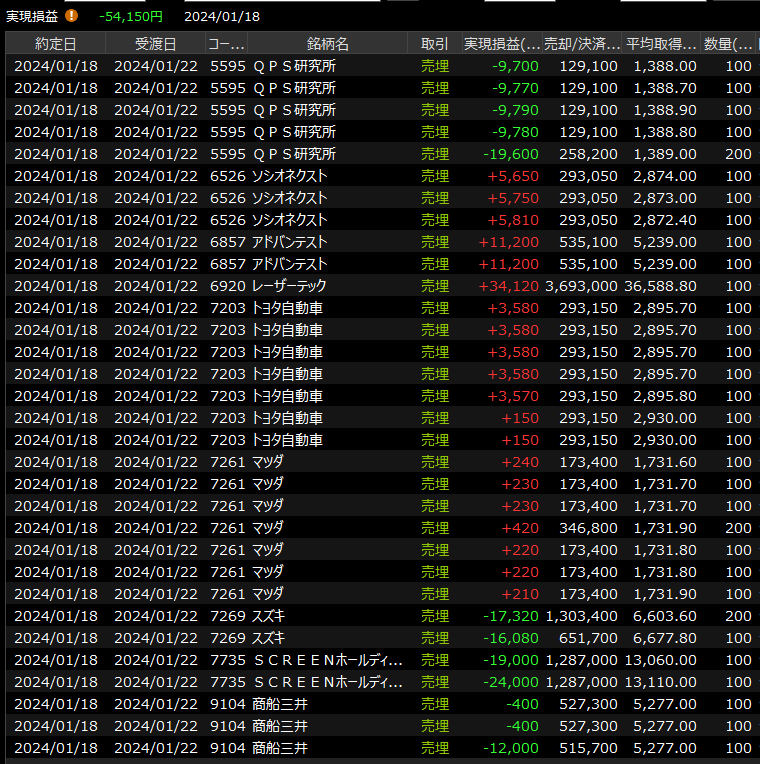760x764 pixels.
Task: Click the 銘柄名 column header
Action: point(328,44)
